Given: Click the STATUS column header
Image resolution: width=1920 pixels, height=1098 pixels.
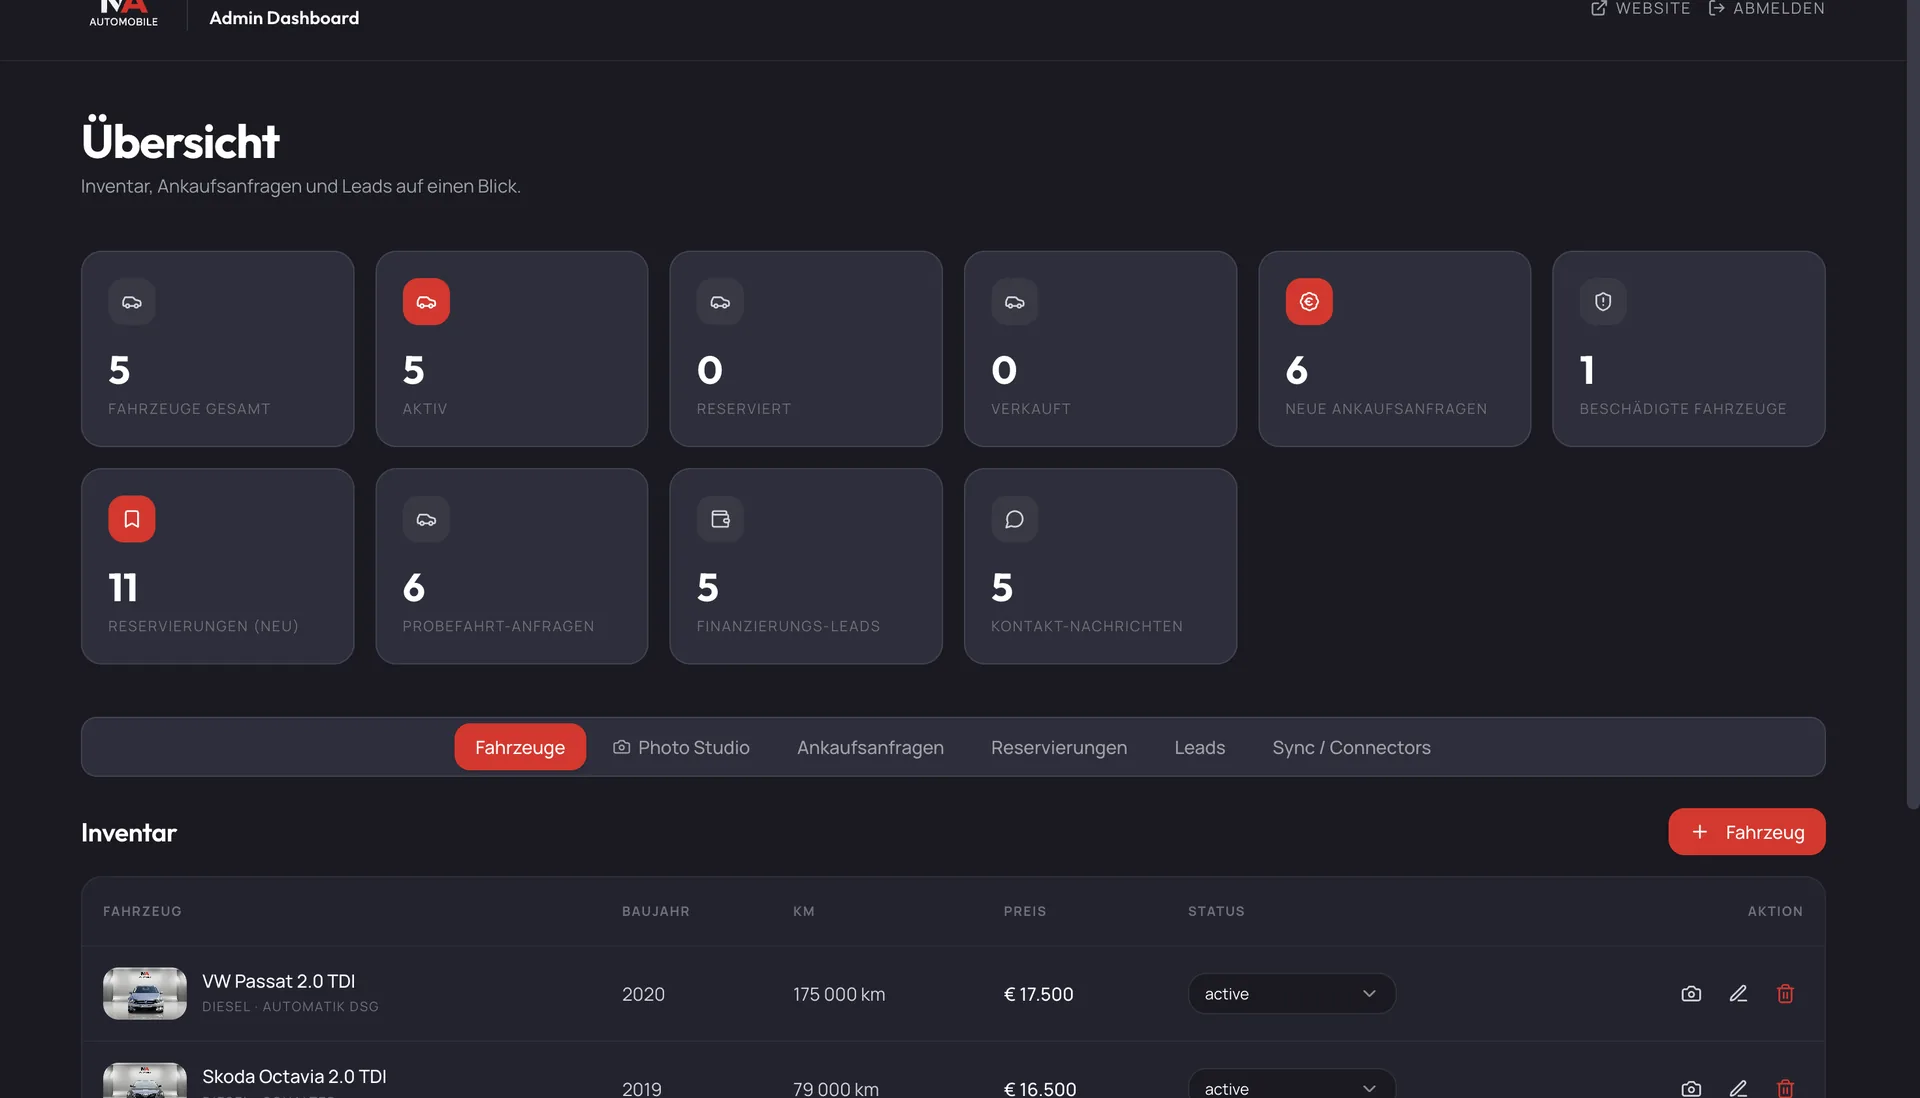Looking at the screenshot, I should (x=1216, y=911).
